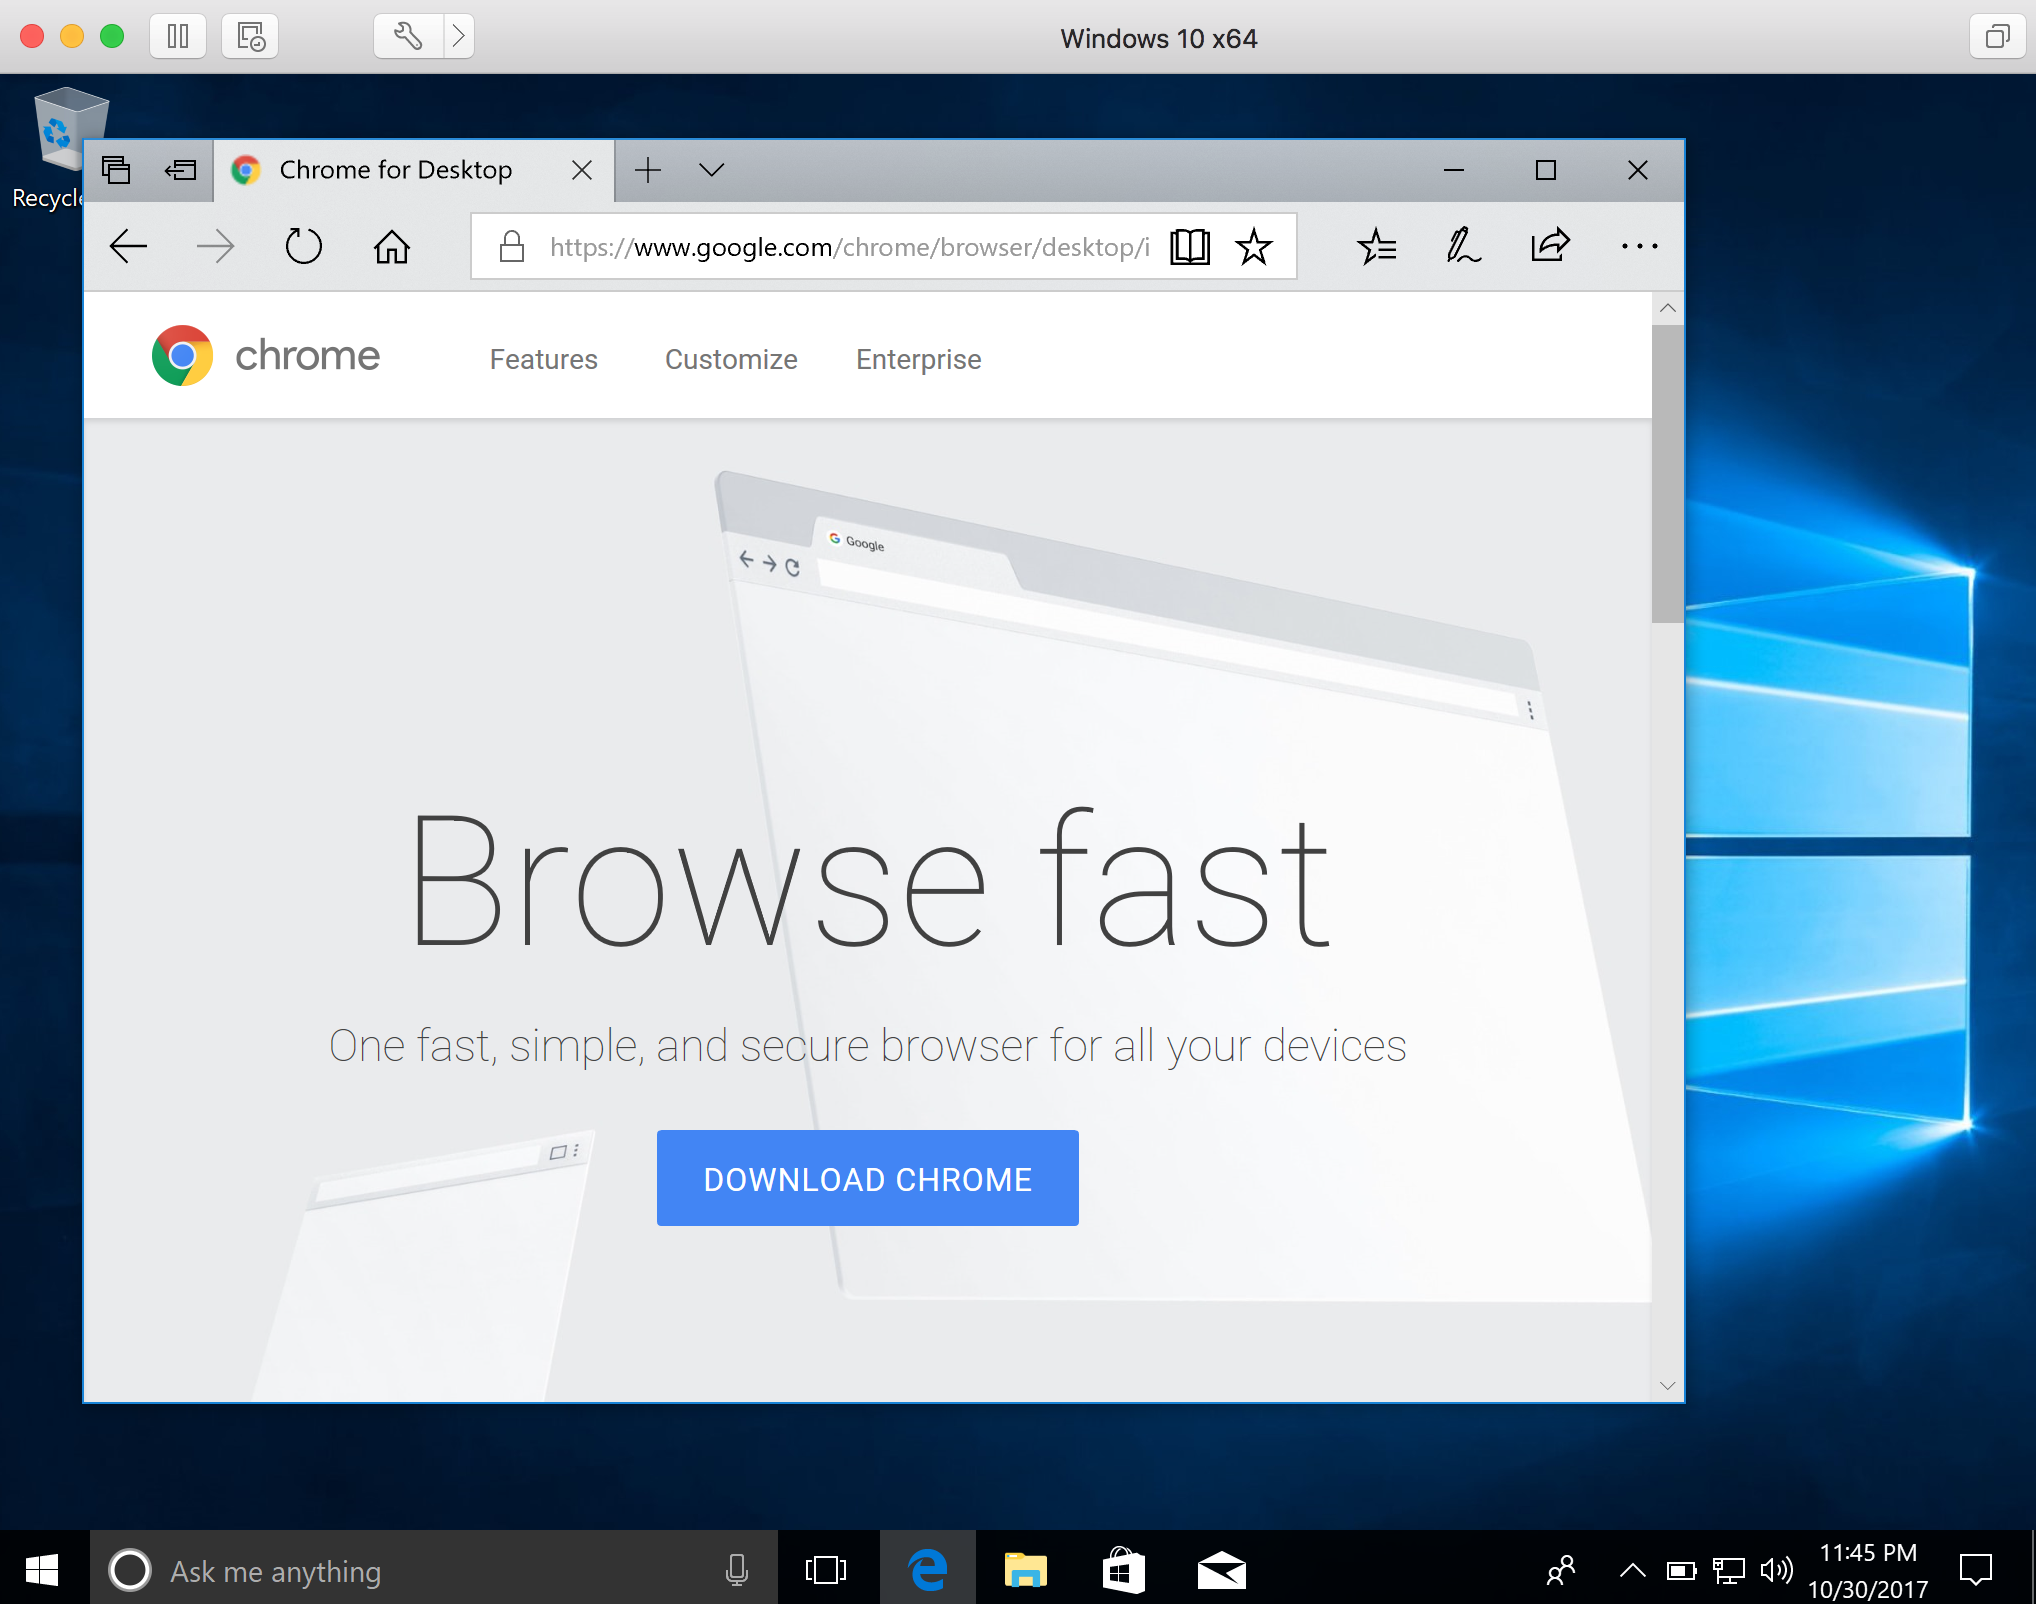2036x1604 pixels.
Task: View site info via lock icon
Action: pos(512,246)
